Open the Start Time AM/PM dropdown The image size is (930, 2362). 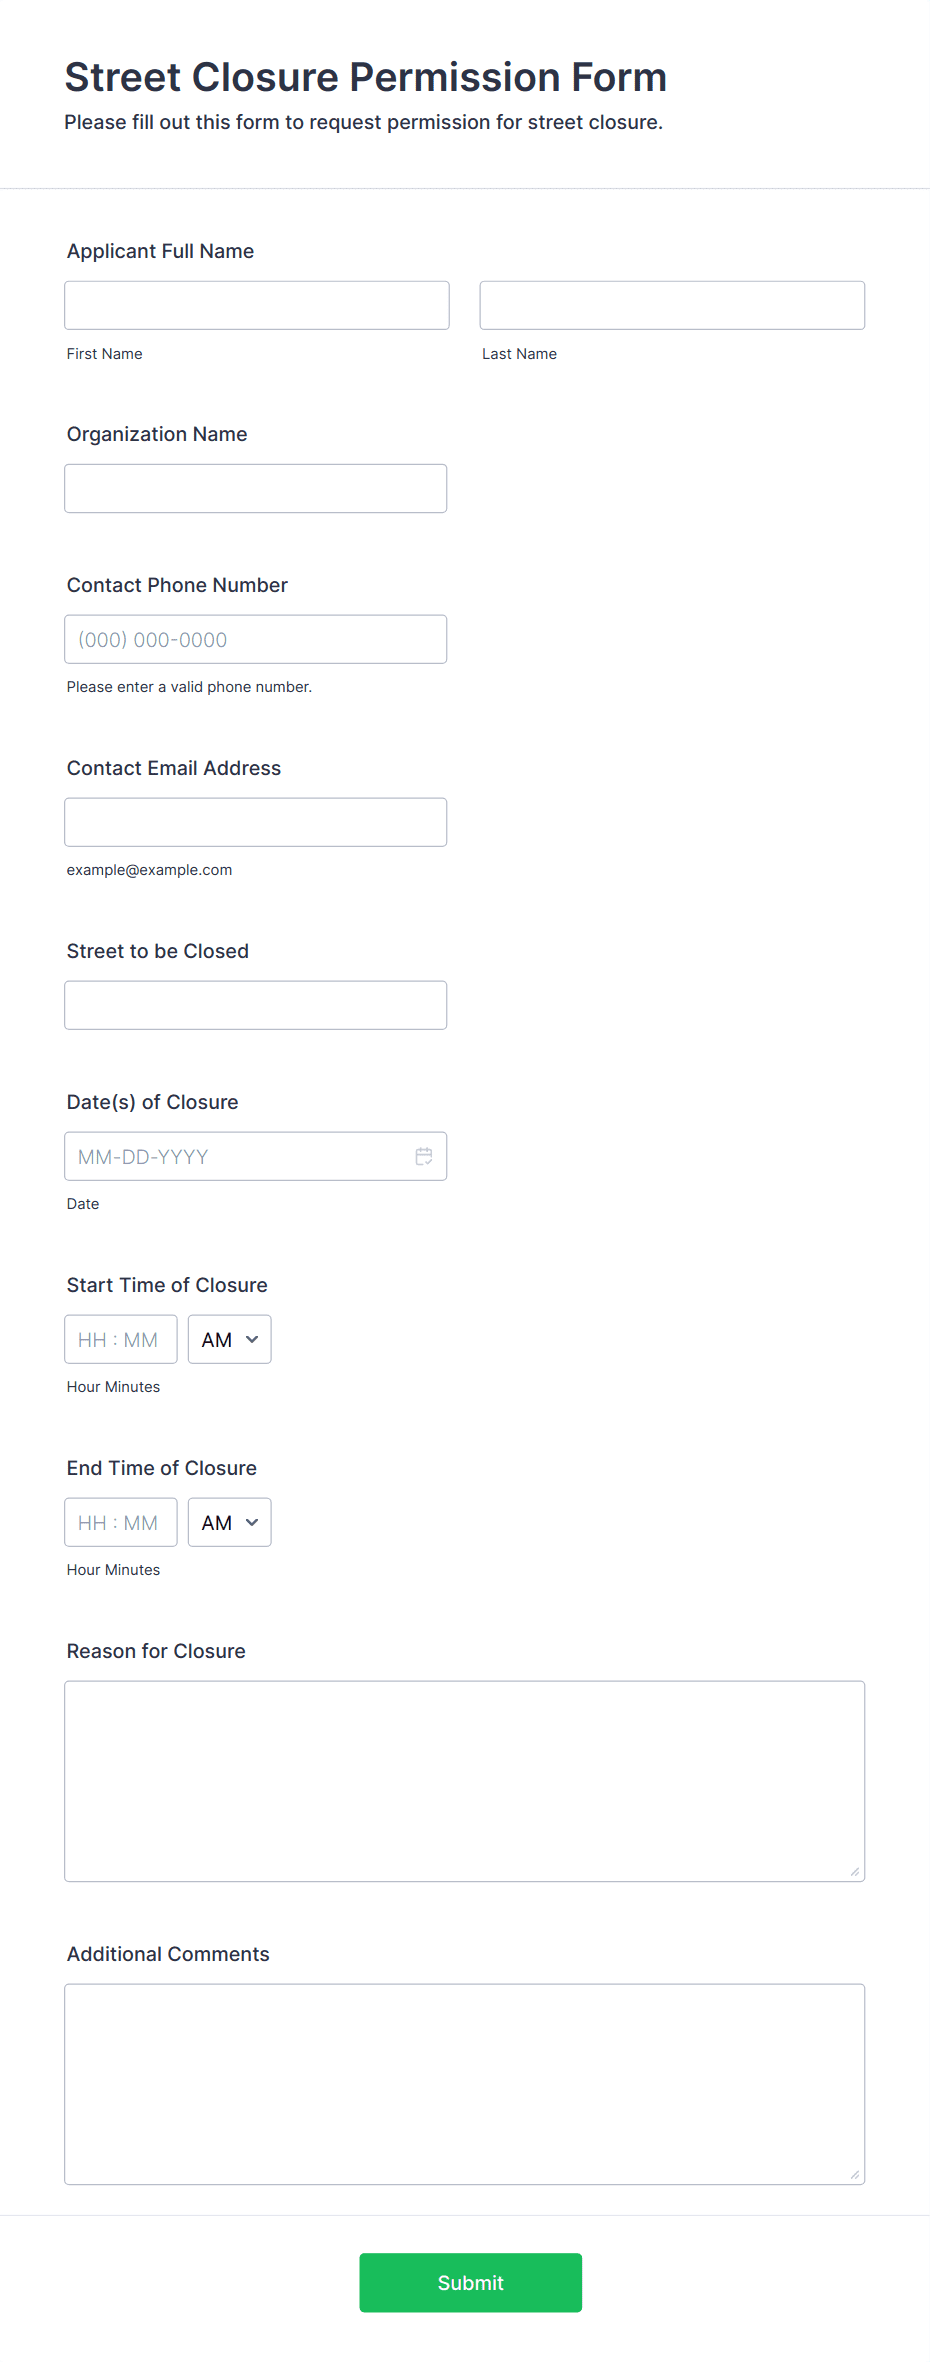pyautogui.click(x=230, y=1339)
